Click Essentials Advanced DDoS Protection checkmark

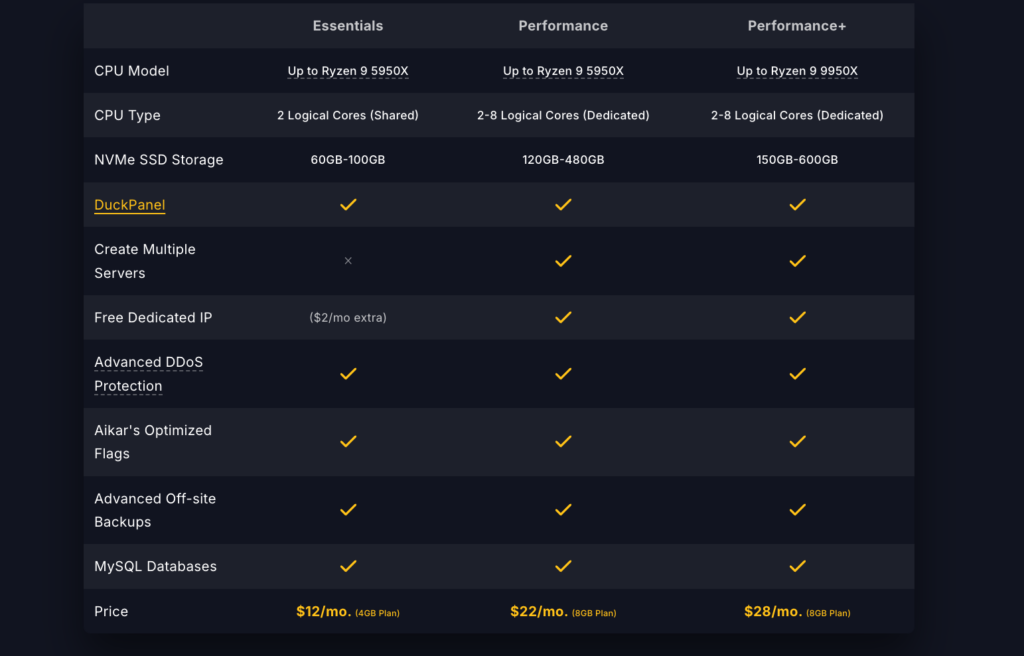tap(348, 374)
